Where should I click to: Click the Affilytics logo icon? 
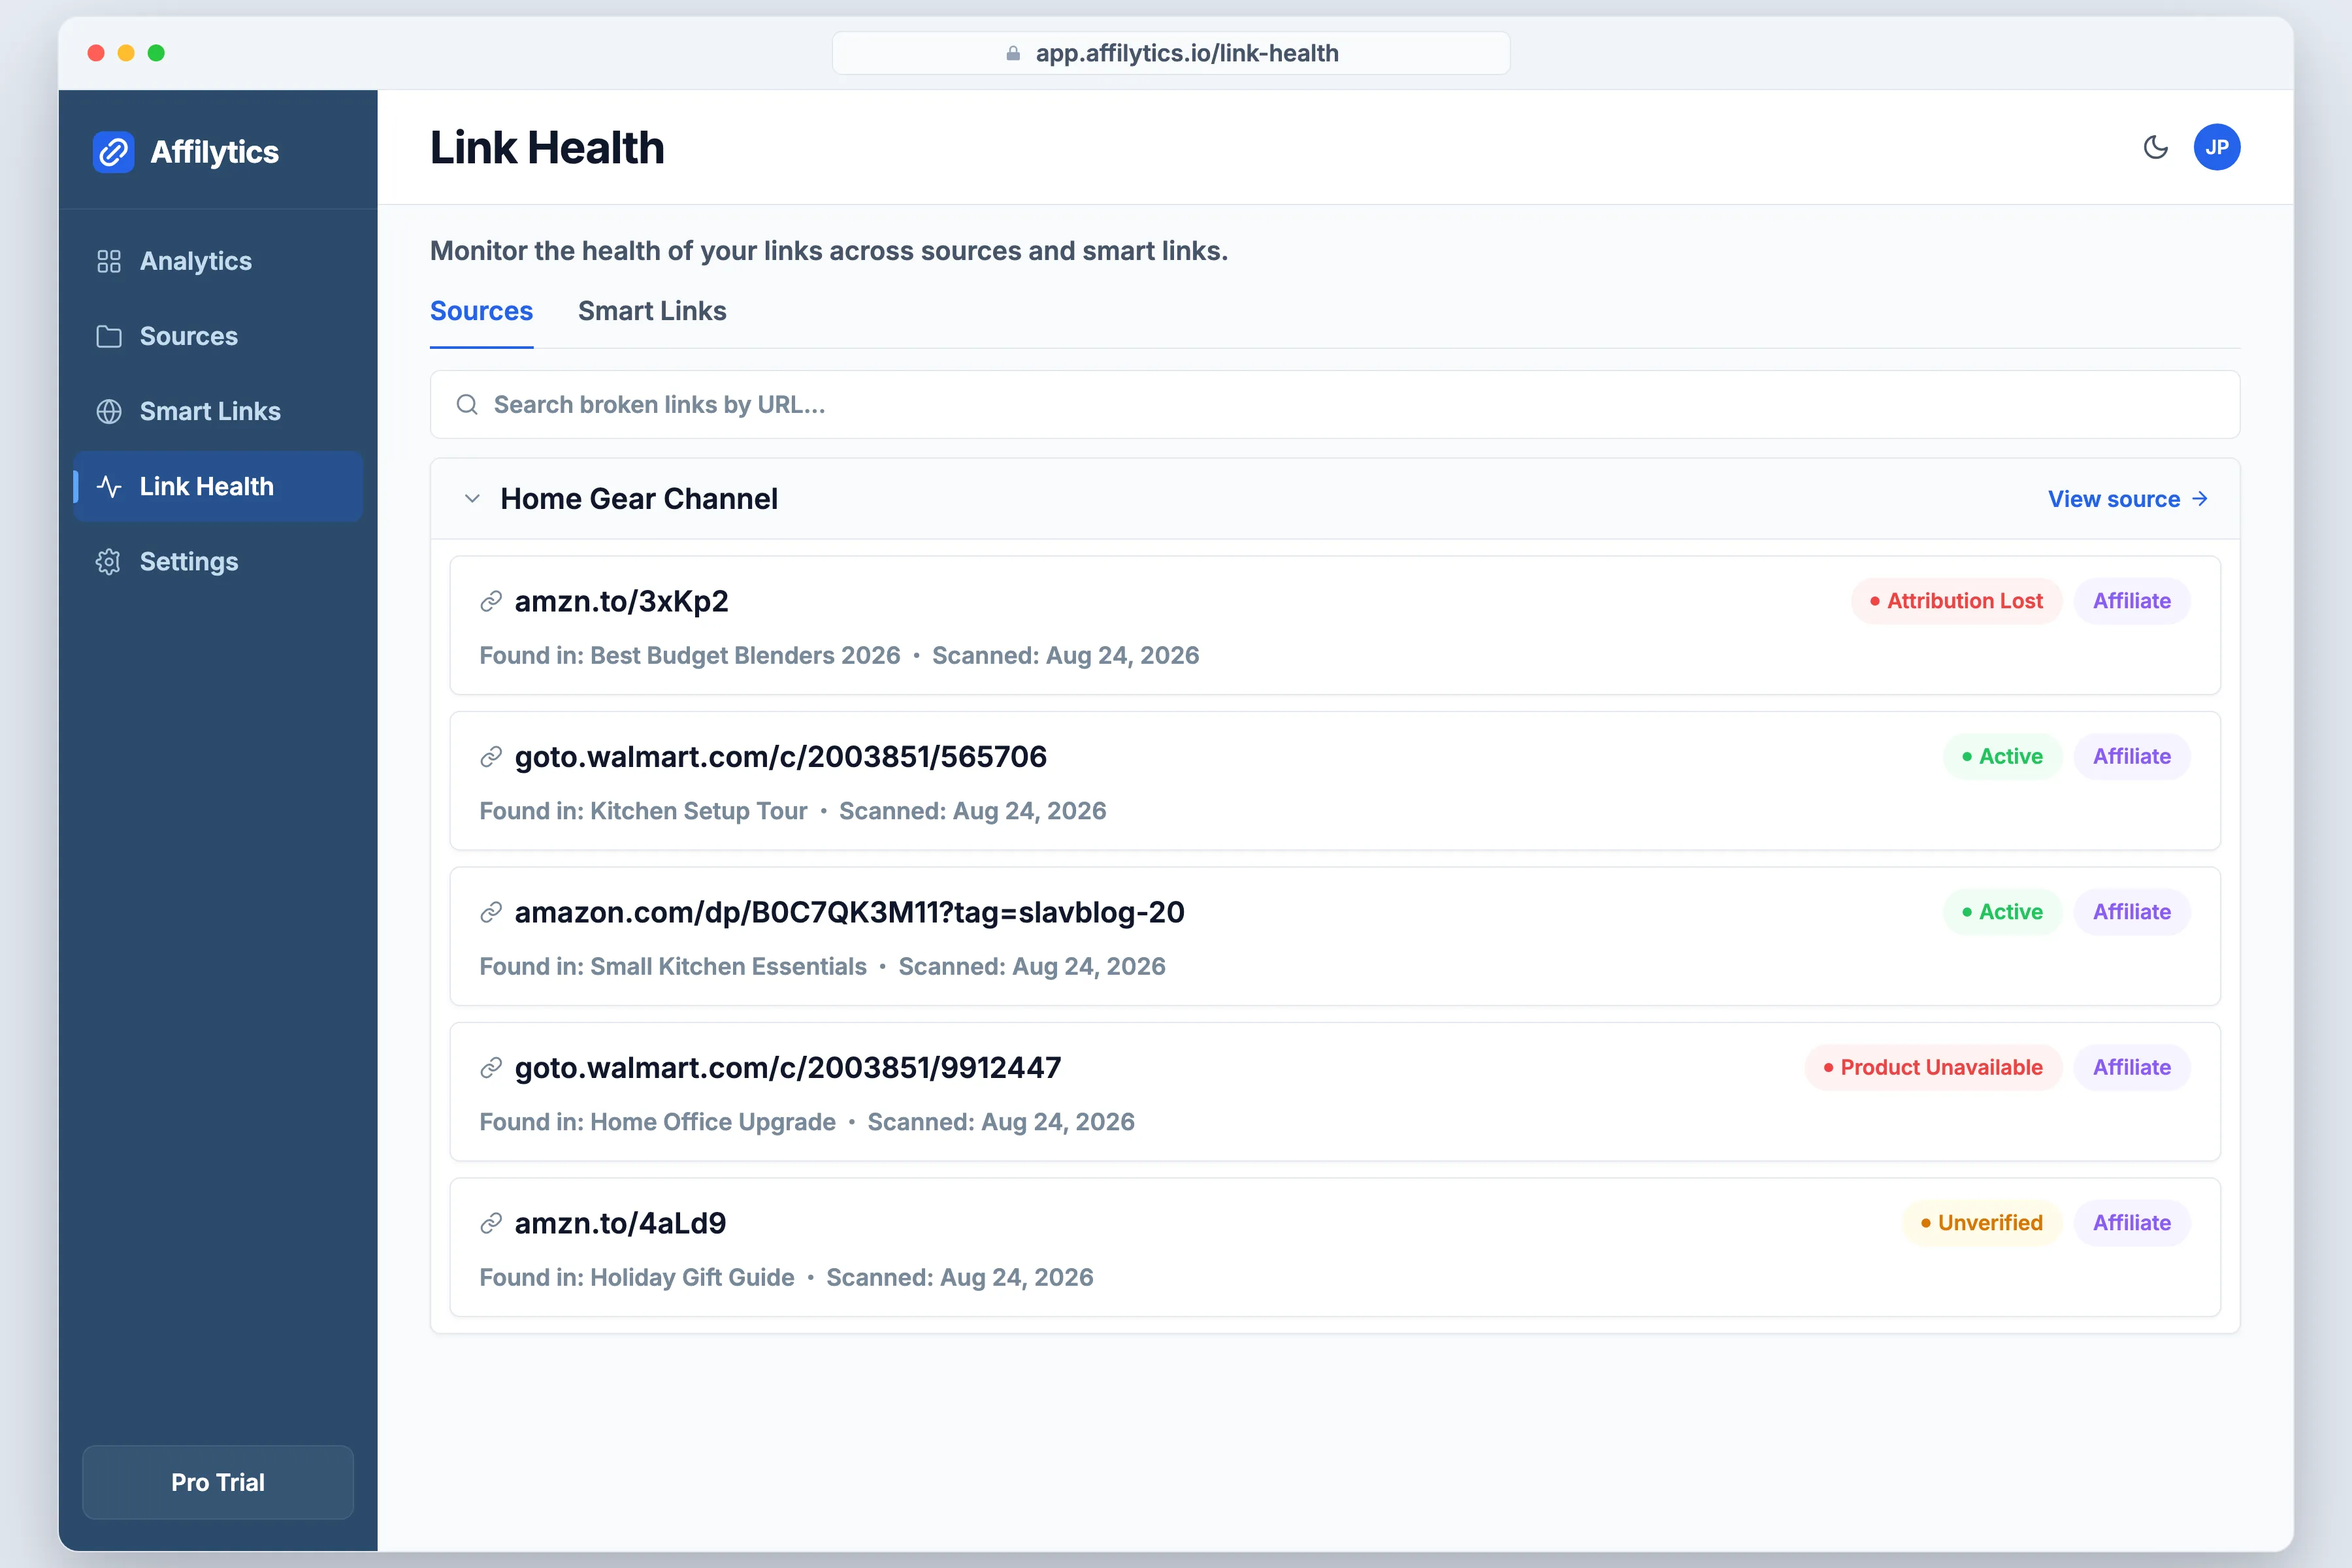[113, 152]
